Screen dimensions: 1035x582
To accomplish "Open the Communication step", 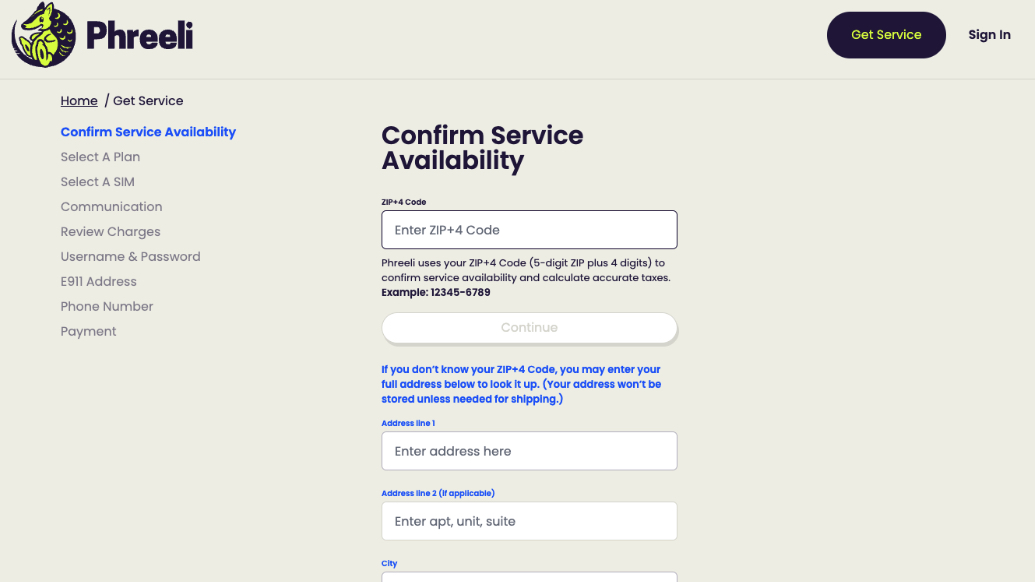I will pos(111,206).
